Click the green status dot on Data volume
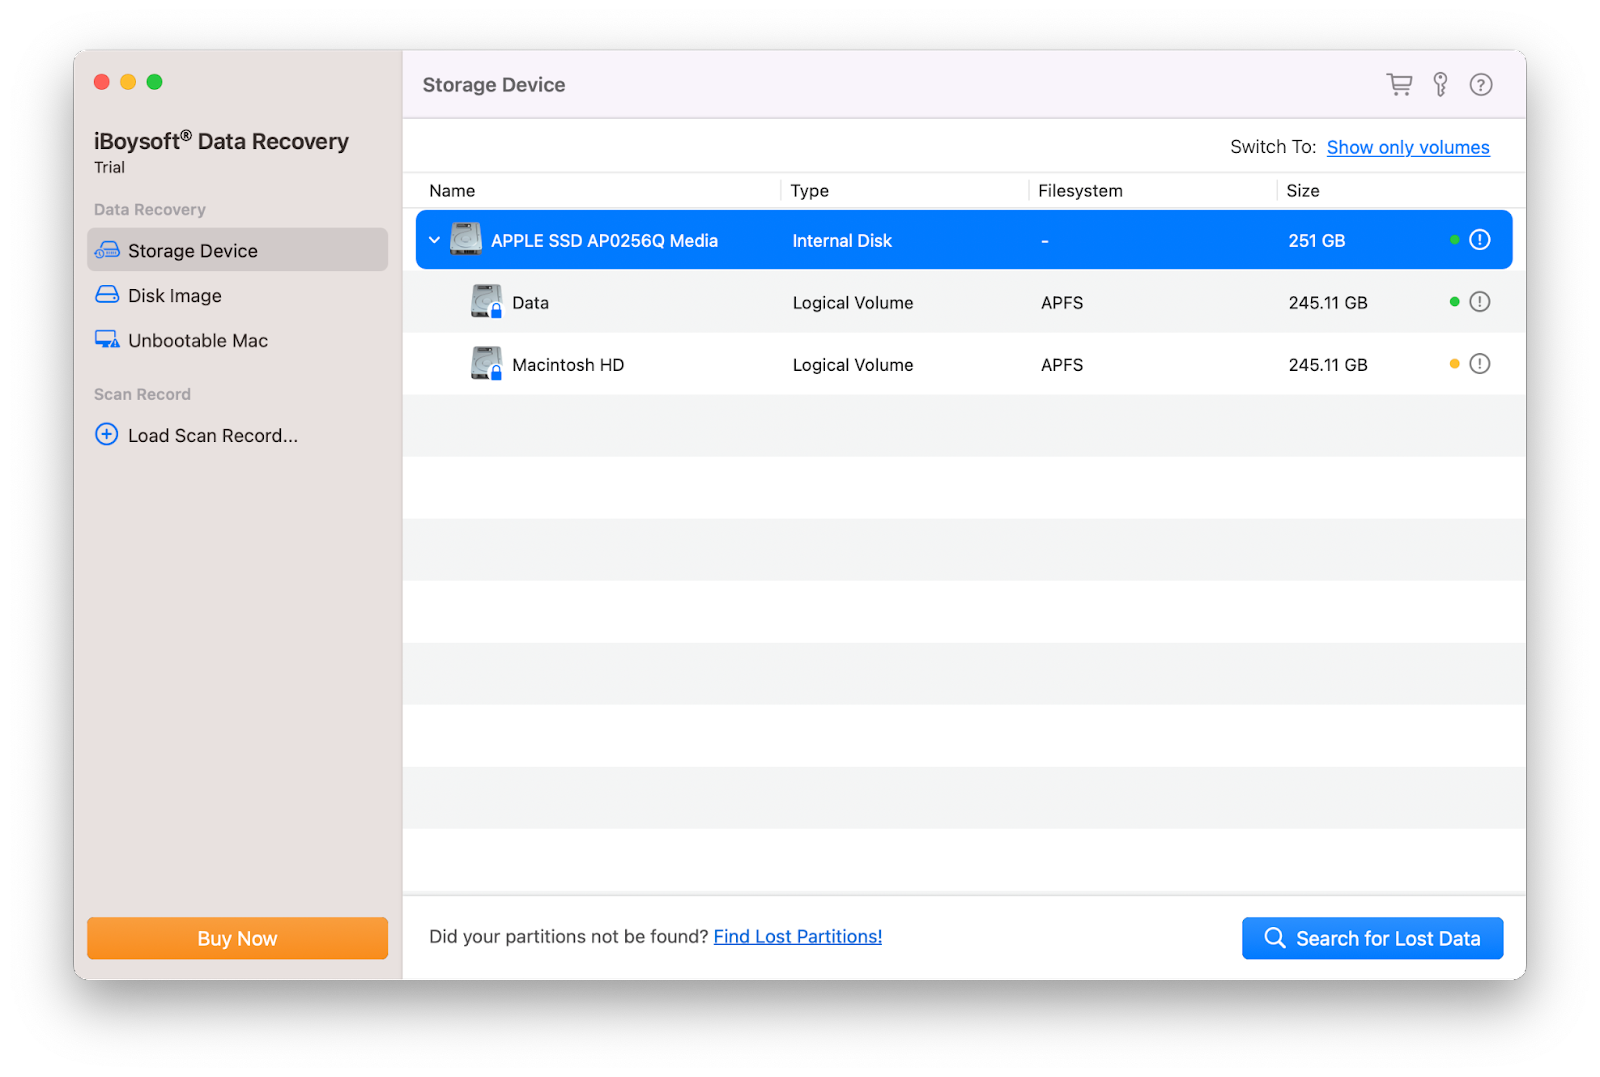Viewport: 1600px width, 1077px height. coord(1453,301)
